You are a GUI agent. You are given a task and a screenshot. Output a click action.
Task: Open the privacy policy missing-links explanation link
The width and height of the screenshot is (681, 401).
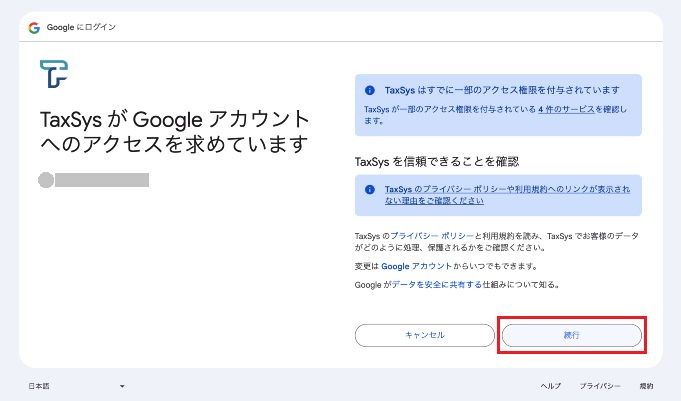(507, 195)
